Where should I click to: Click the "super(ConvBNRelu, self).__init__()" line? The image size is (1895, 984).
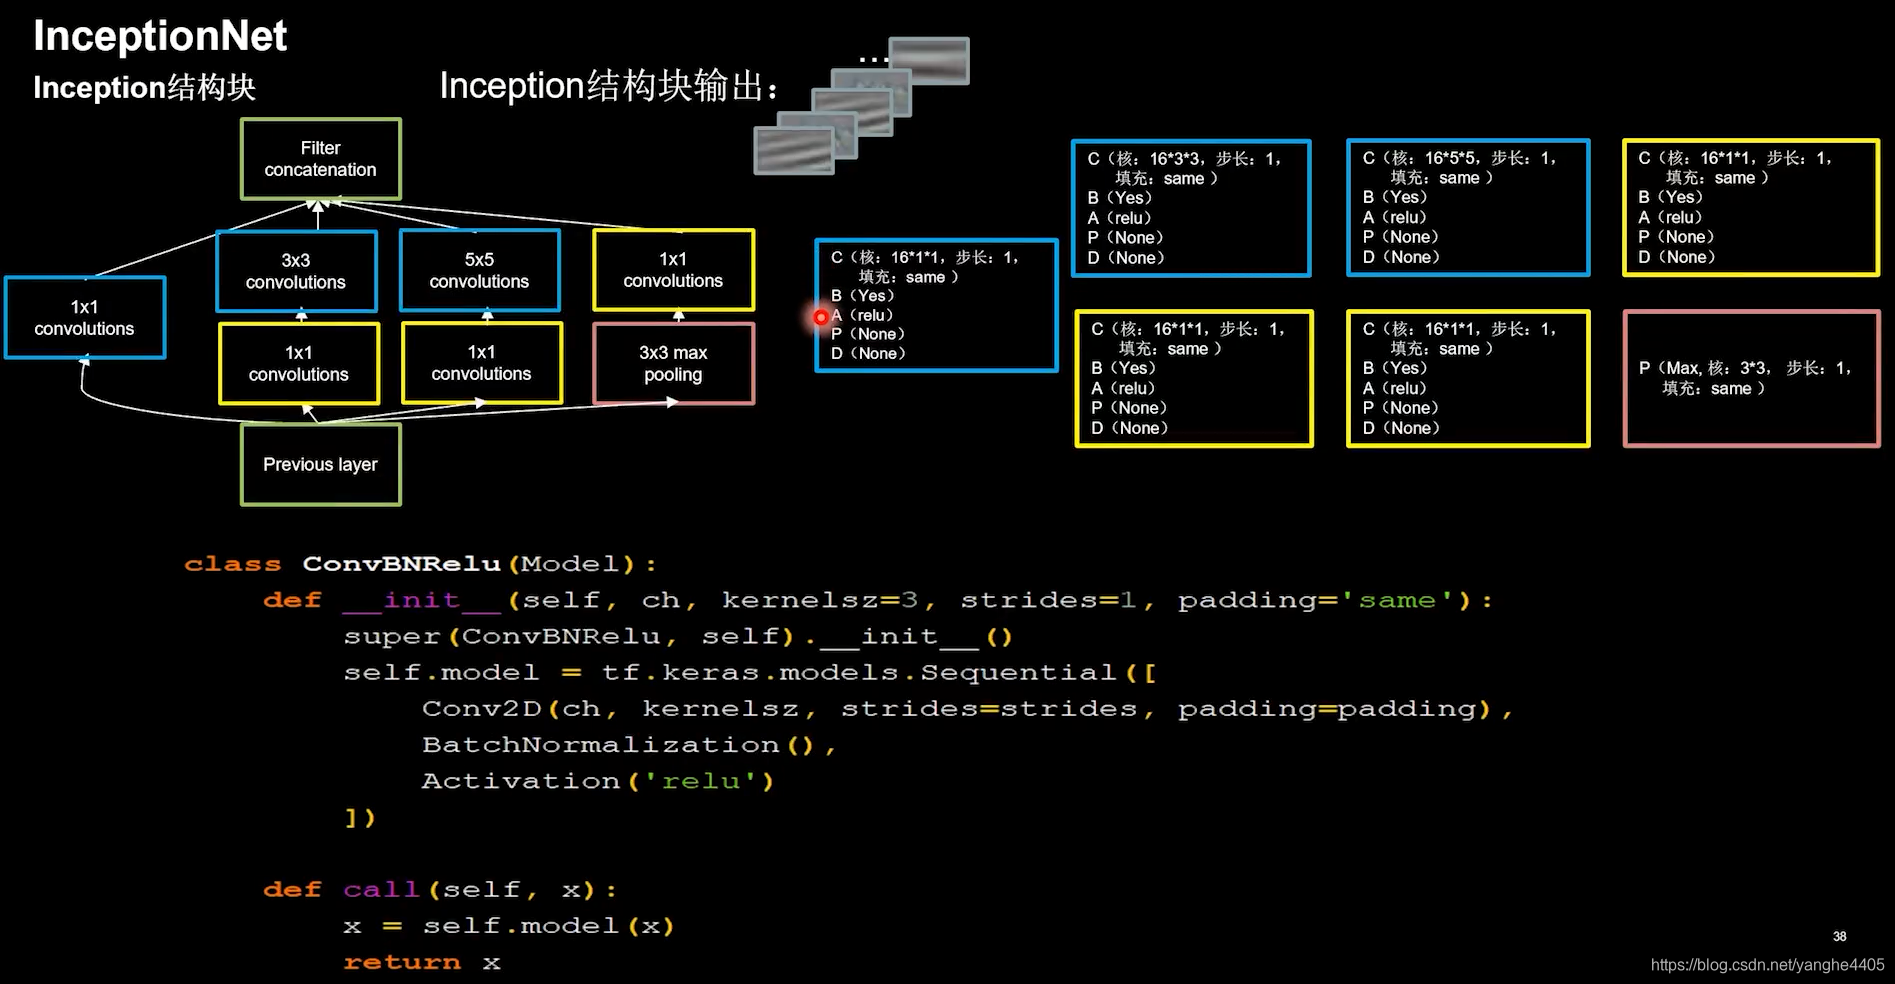(678, 637)
